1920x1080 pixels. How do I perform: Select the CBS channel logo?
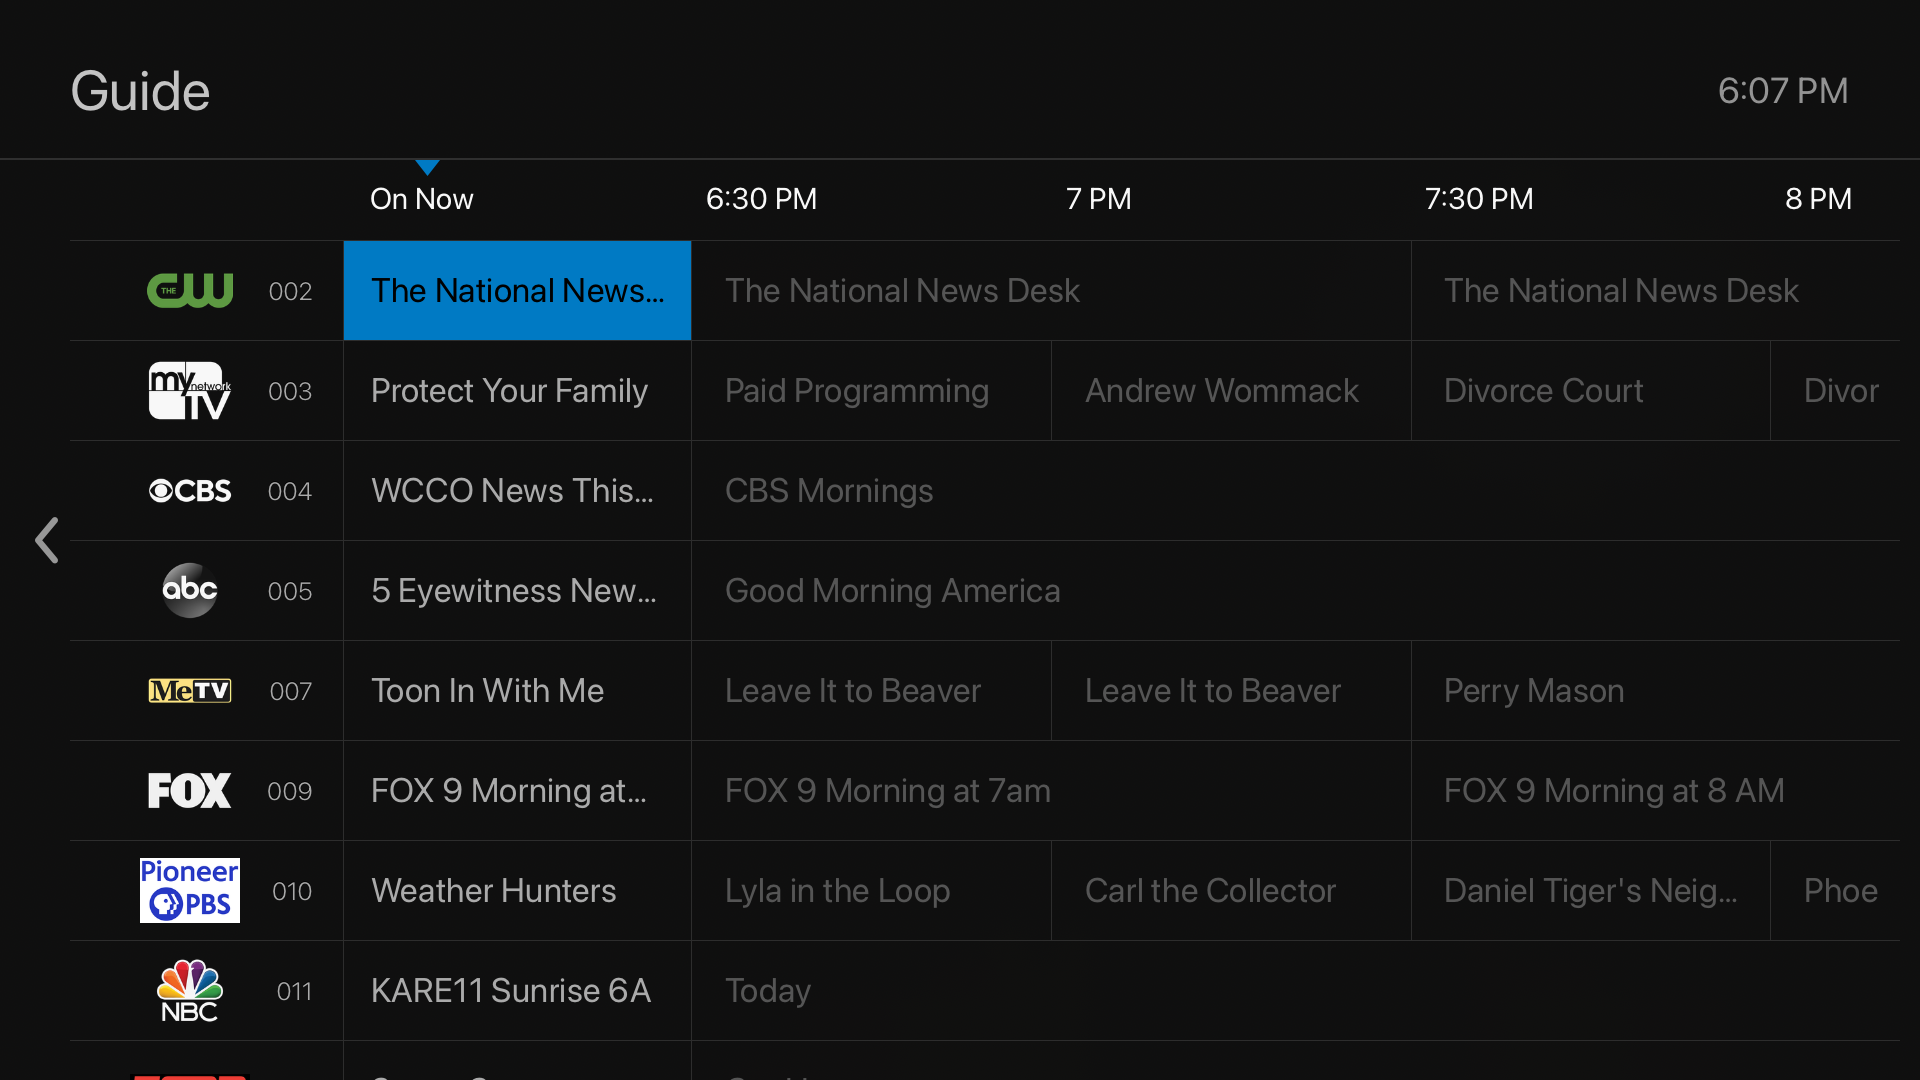click(x=190, y=491)
